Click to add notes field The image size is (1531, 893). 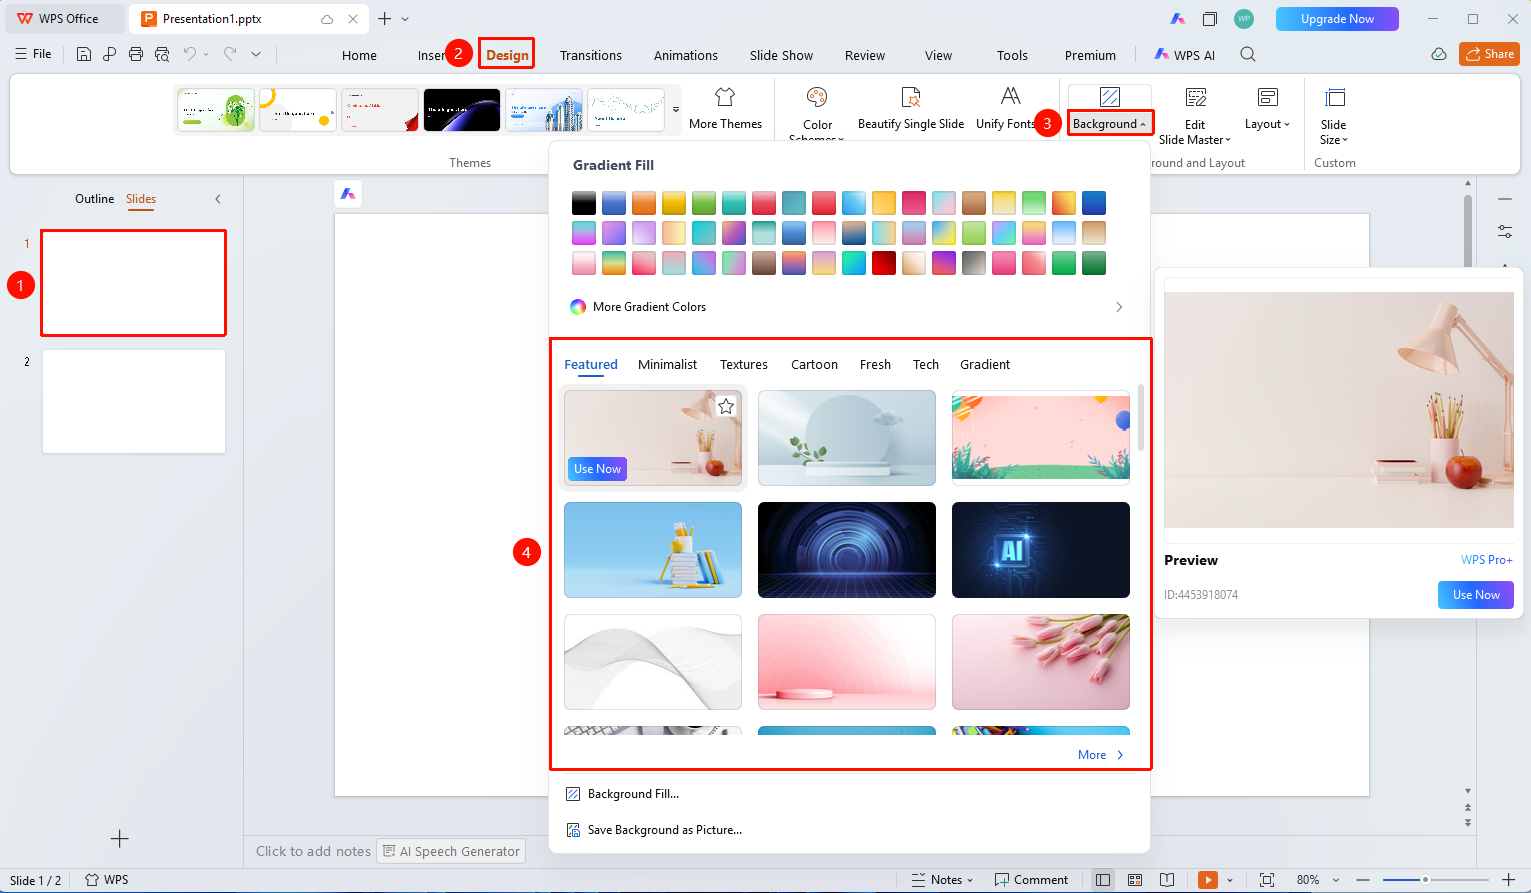point(313,851)
